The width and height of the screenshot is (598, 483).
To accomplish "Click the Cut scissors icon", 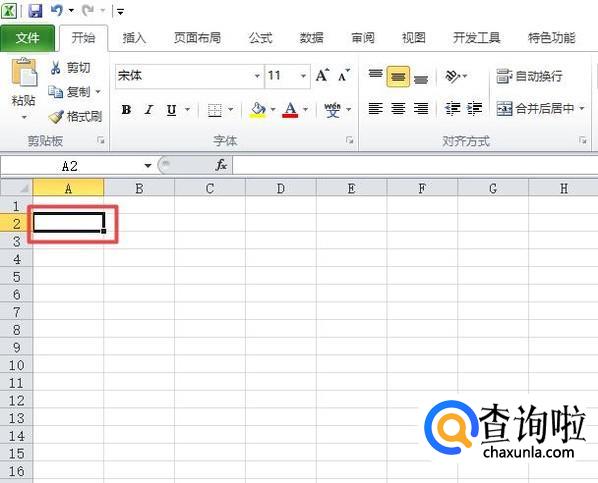I will click(x=55, y=68).
